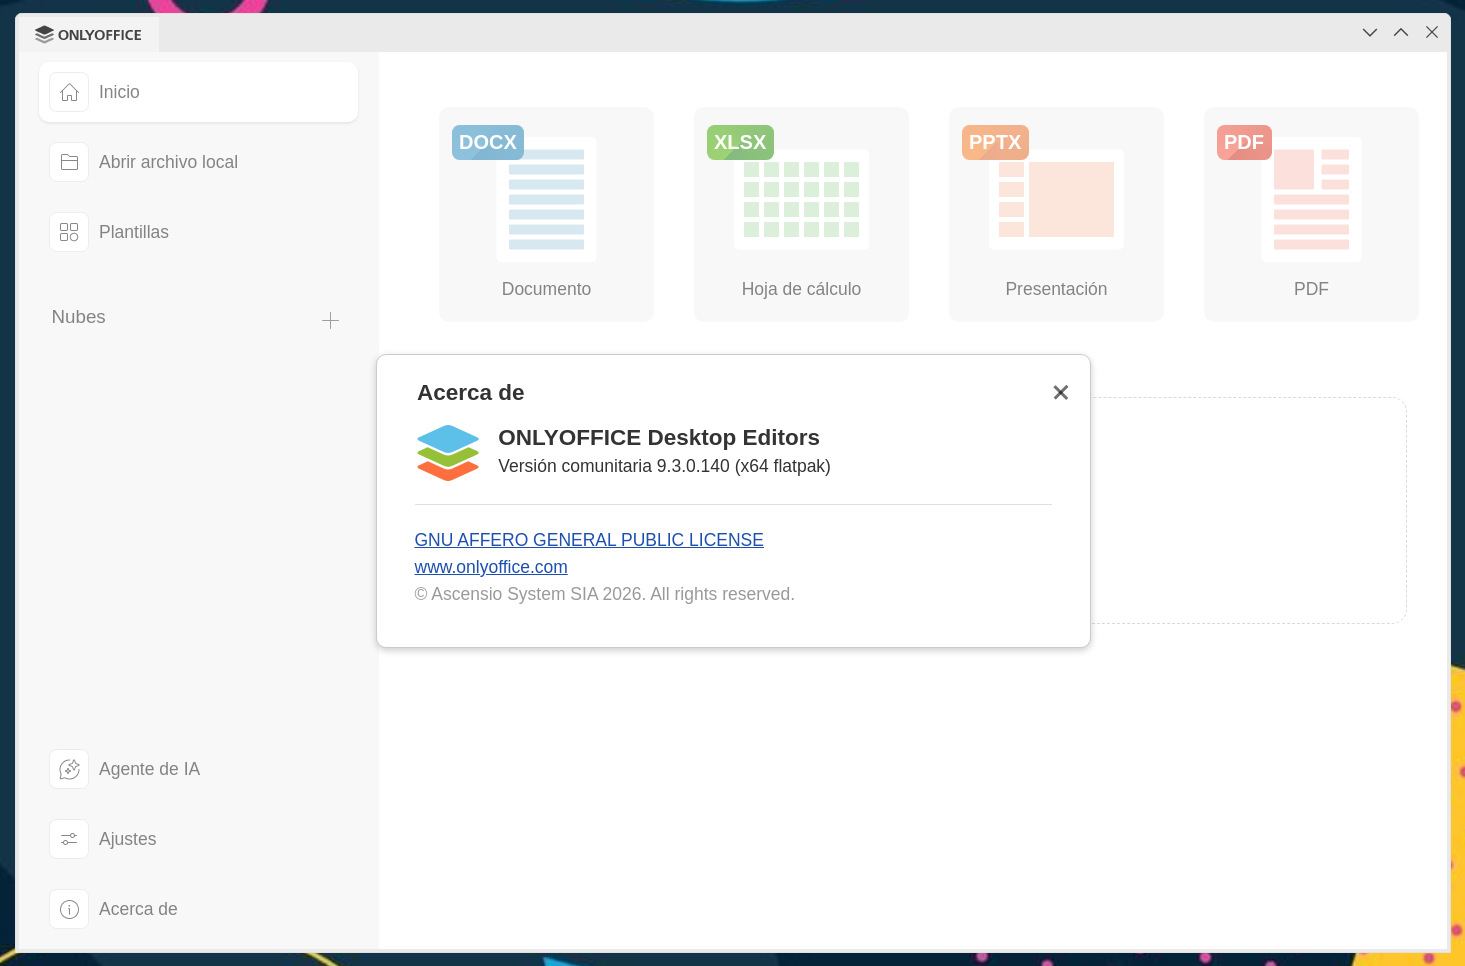This screenshot has width=1465, height=966.
Task: Start a new Presentación from the PPTX tile
Action: coord(1056,214)
